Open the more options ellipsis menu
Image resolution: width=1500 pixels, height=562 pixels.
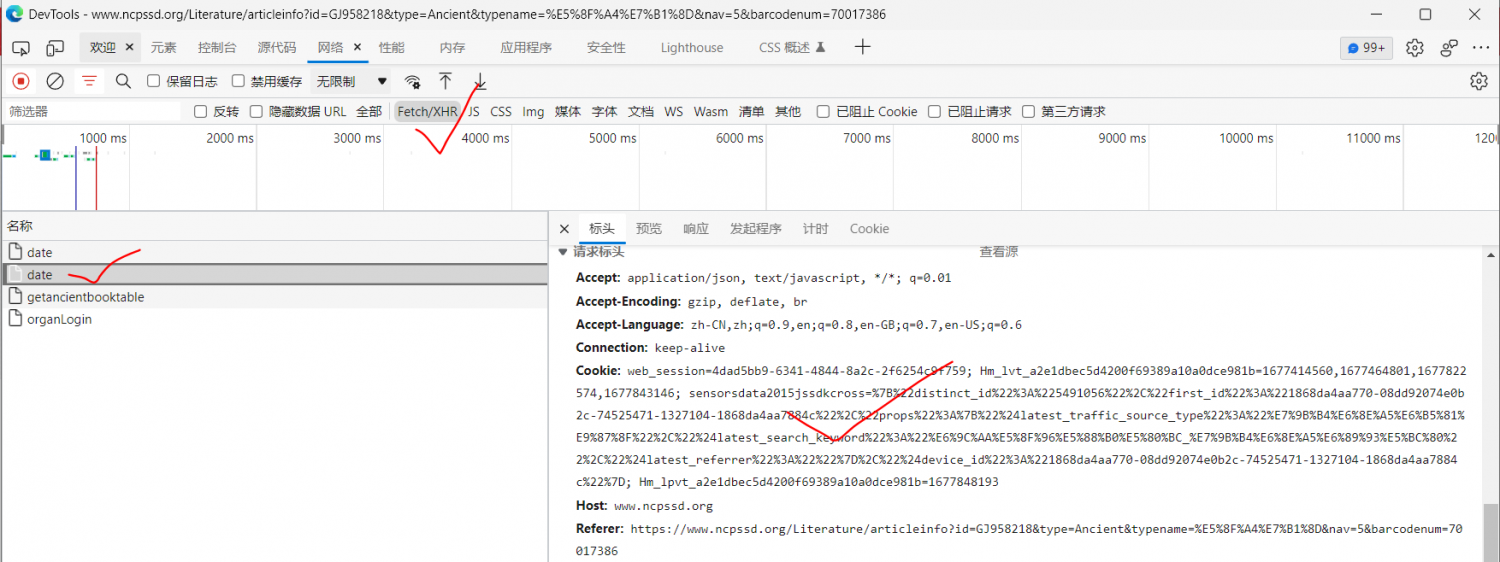coord(1480,48)
